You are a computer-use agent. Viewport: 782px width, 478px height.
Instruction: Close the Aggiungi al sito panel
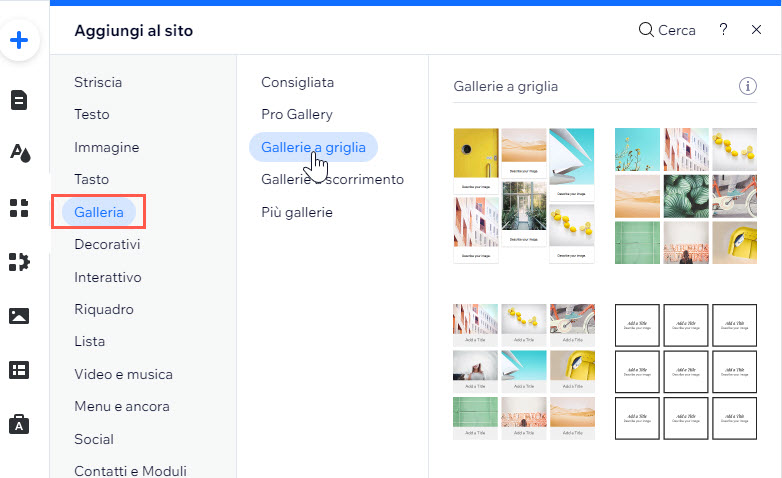(x=756, y=30)
